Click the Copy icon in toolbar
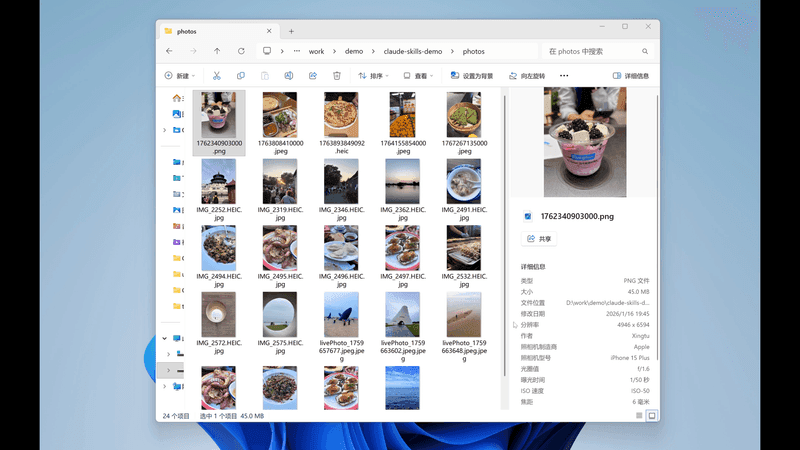800x450 pixels. [x=241, y=76]
